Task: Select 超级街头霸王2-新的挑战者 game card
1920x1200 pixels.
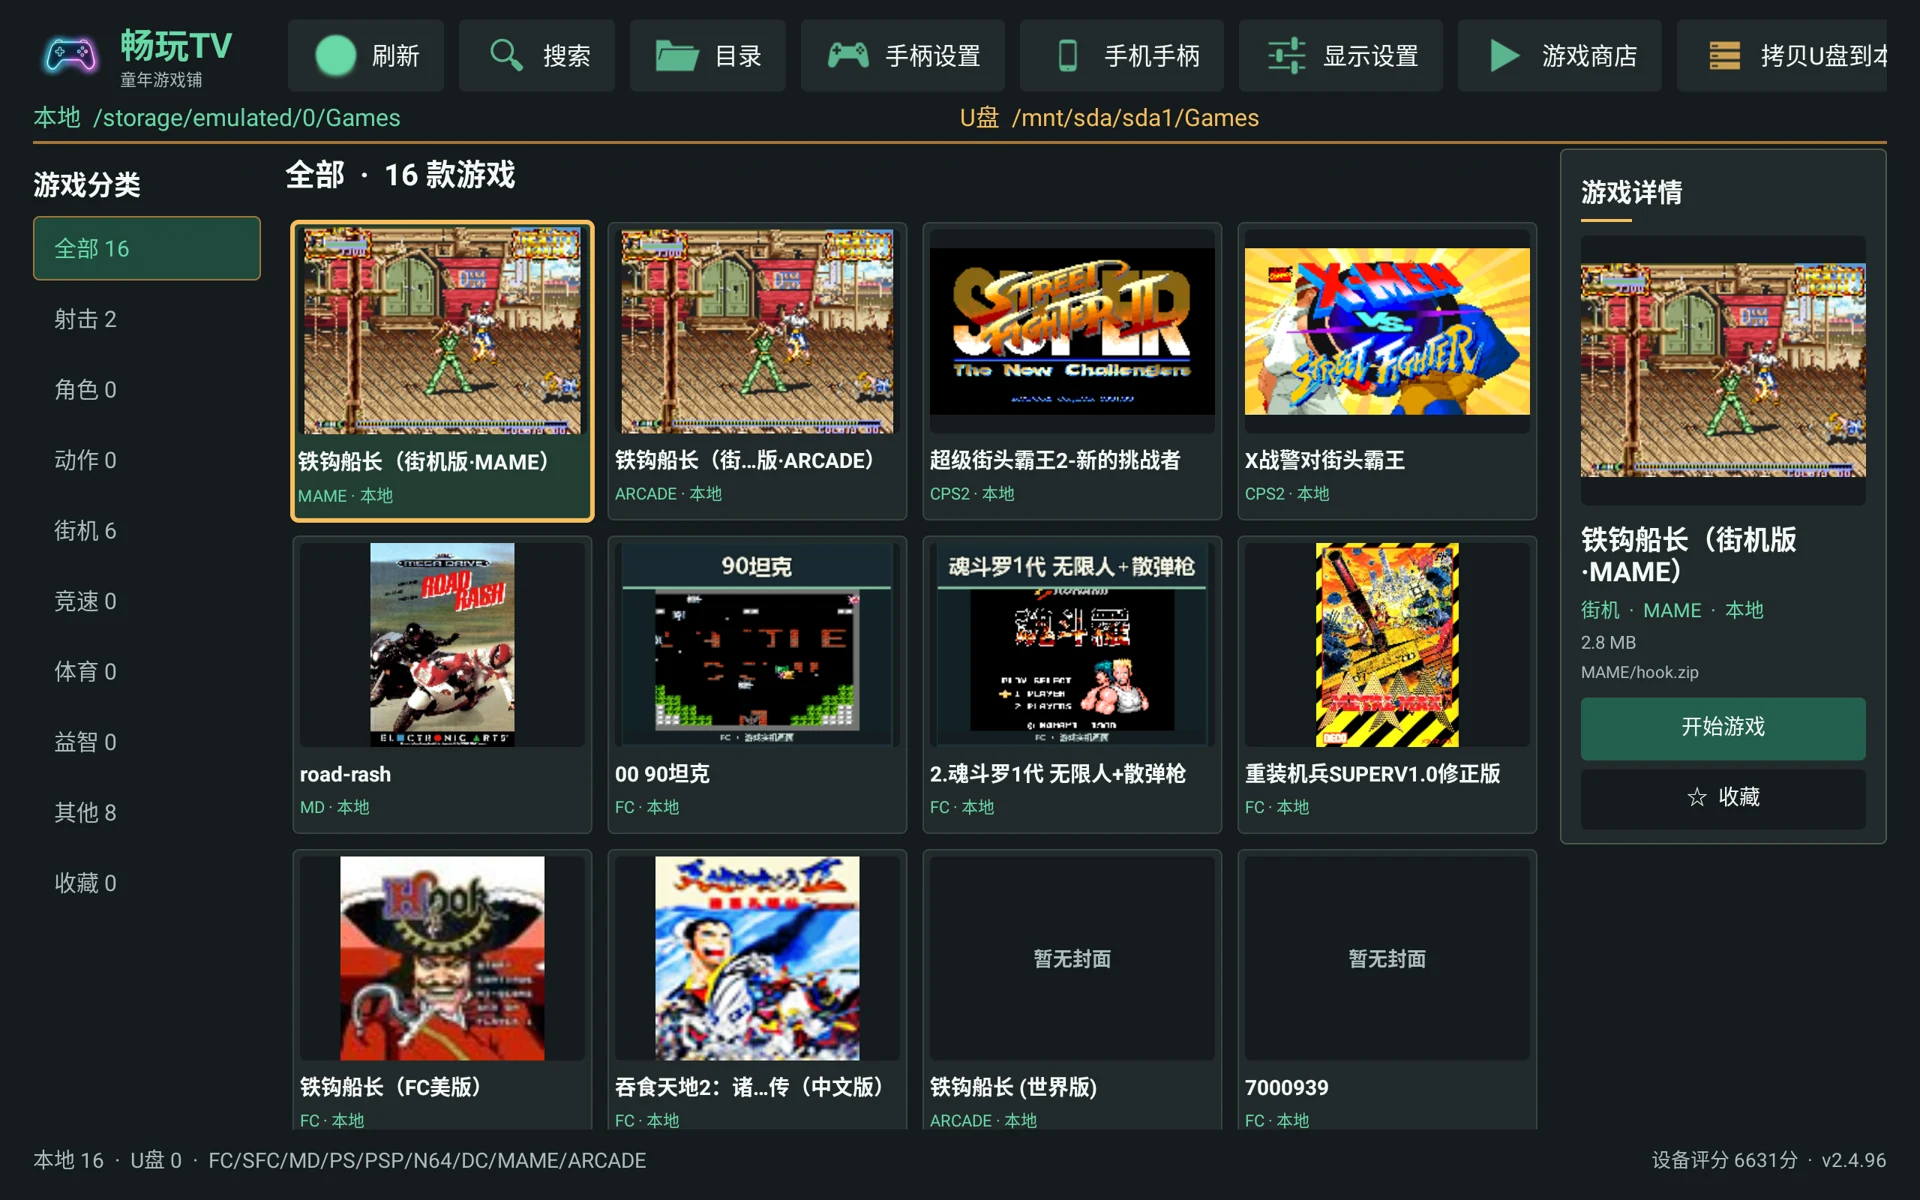Action: click(1072, 371)
